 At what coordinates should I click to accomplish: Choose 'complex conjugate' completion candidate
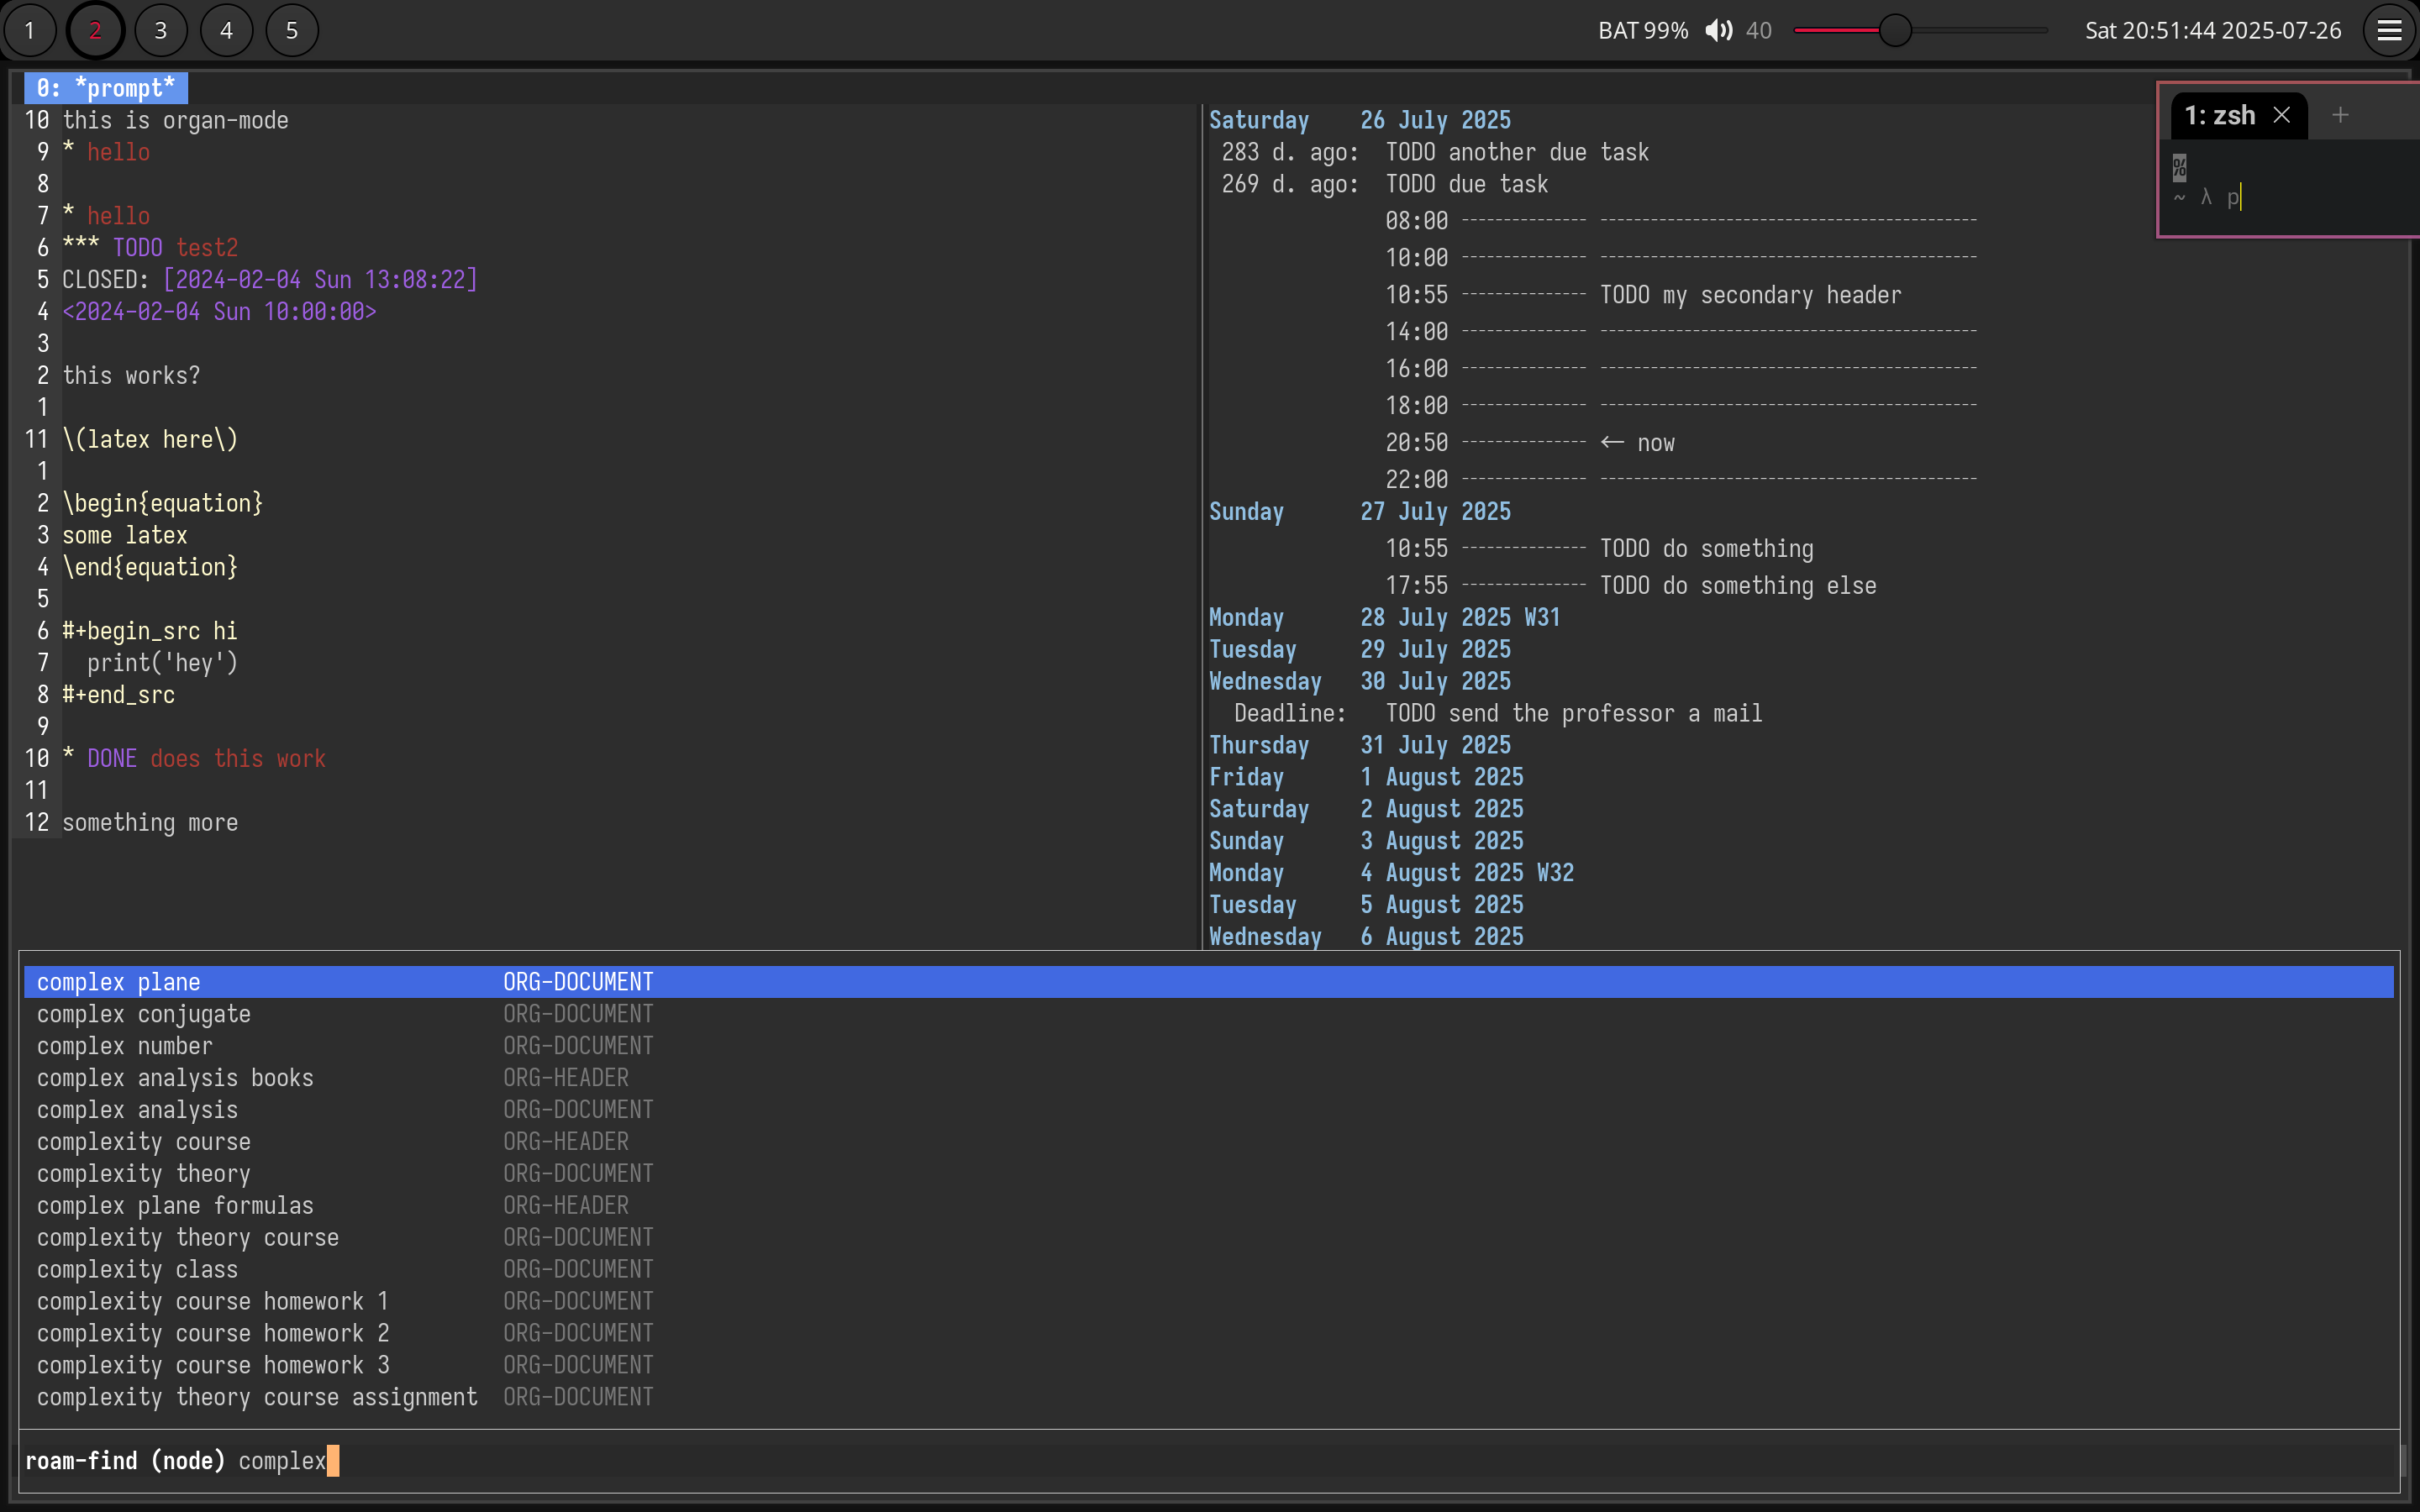143,1014
